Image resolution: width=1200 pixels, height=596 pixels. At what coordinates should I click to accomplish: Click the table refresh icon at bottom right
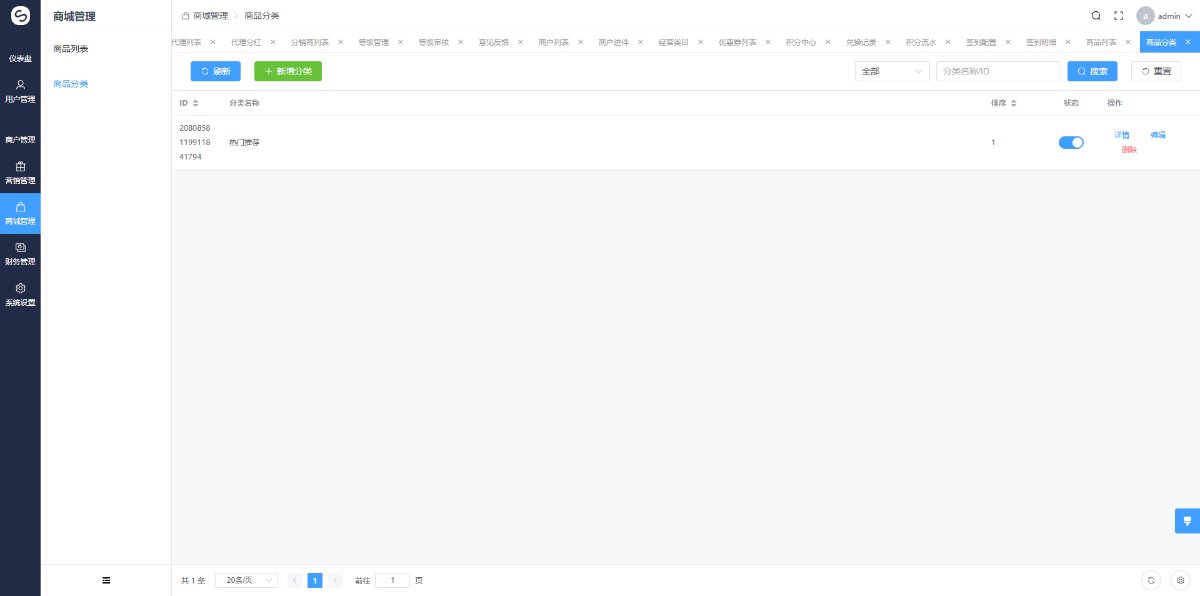pos(1152,580)
